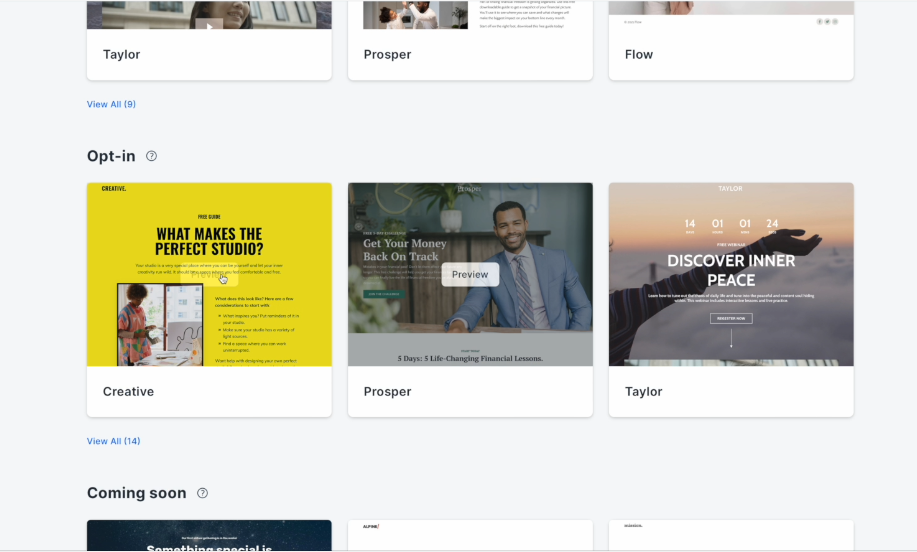Click View All (9) link

(x=111, y=104)
